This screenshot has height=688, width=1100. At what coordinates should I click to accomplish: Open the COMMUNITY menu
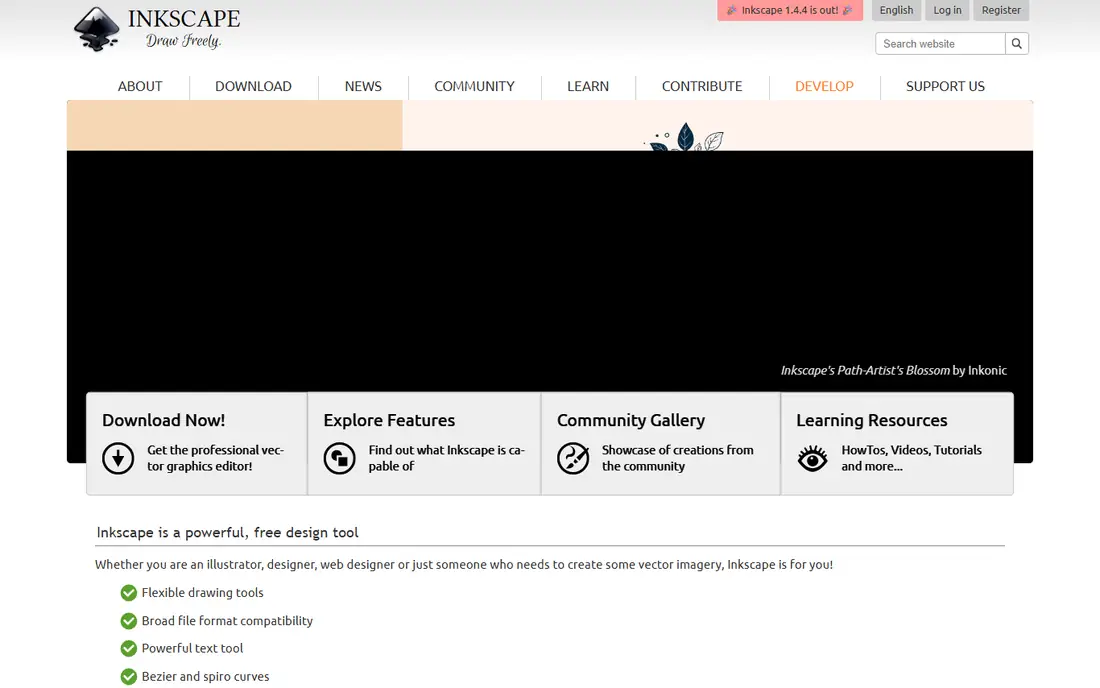click(474, 86)
